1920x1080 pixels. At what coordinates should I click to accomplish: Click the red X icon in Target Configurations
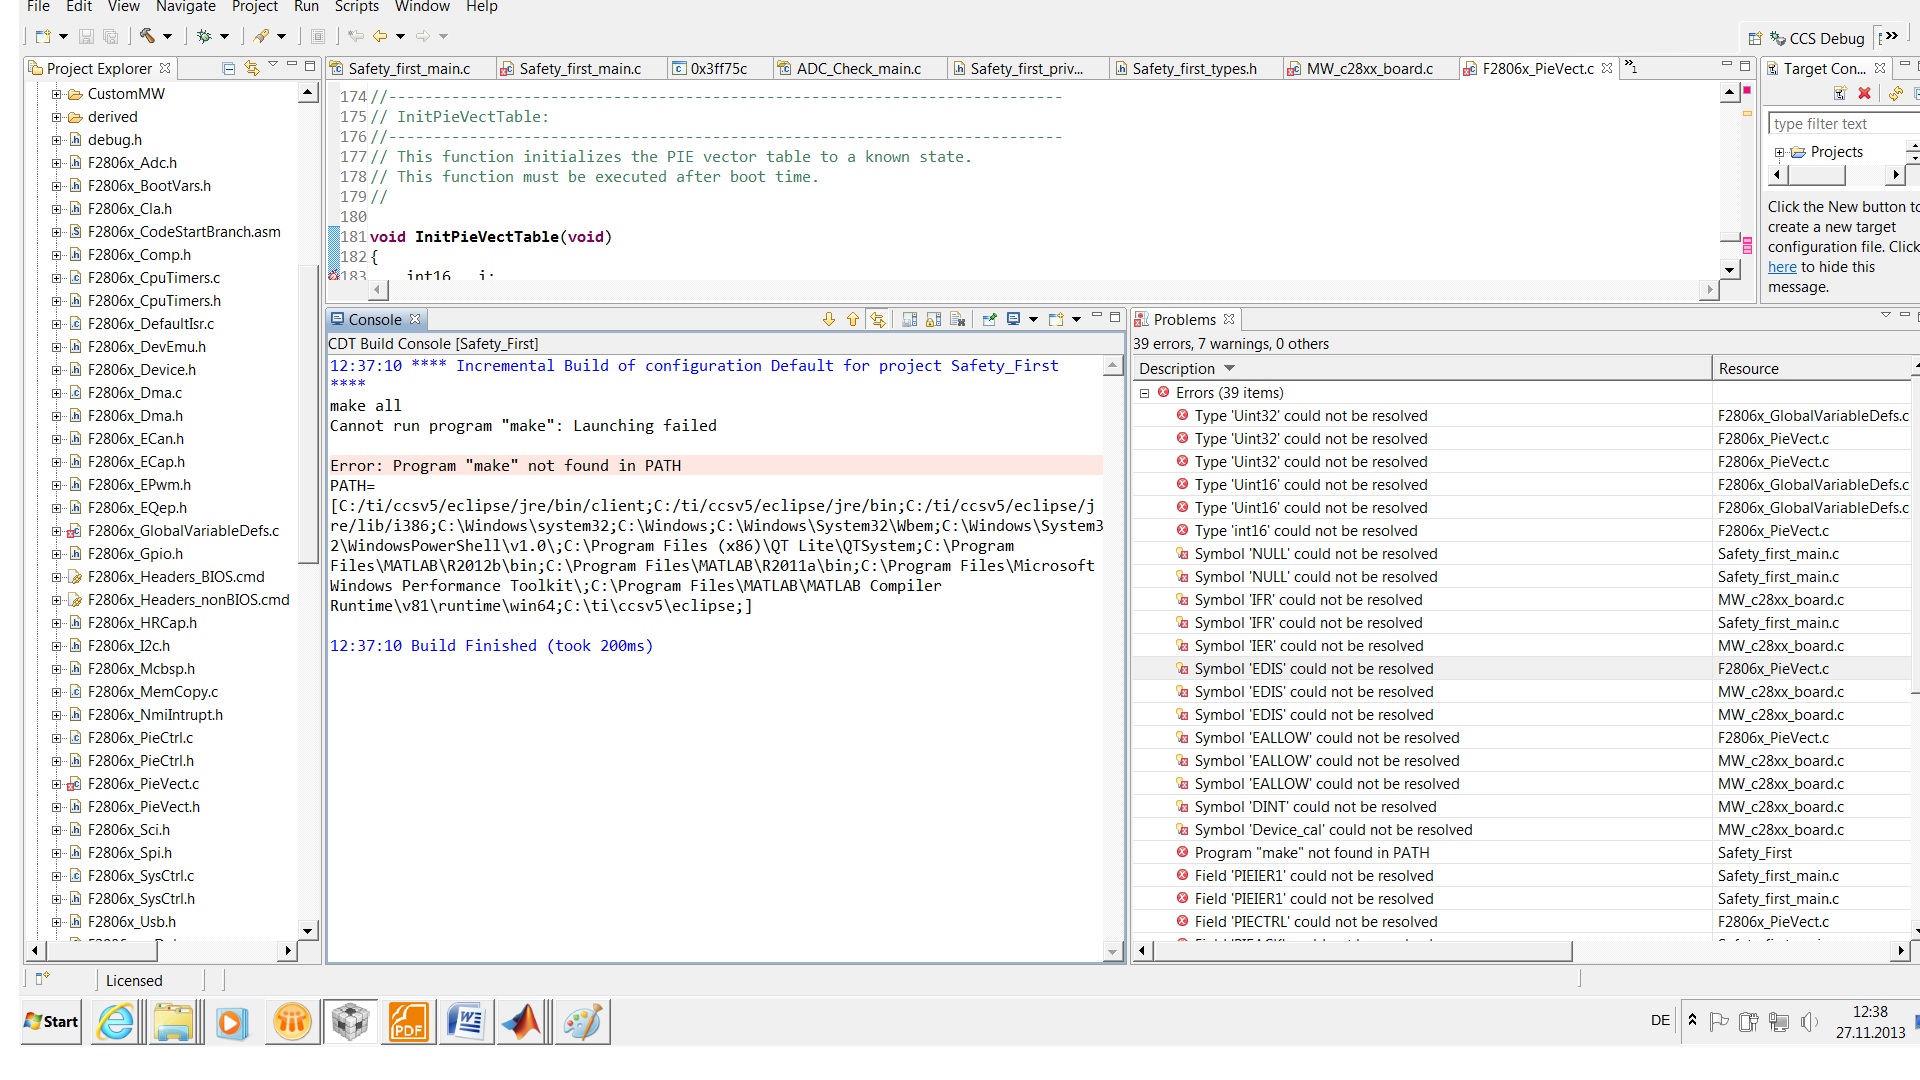coord(1864,93)
